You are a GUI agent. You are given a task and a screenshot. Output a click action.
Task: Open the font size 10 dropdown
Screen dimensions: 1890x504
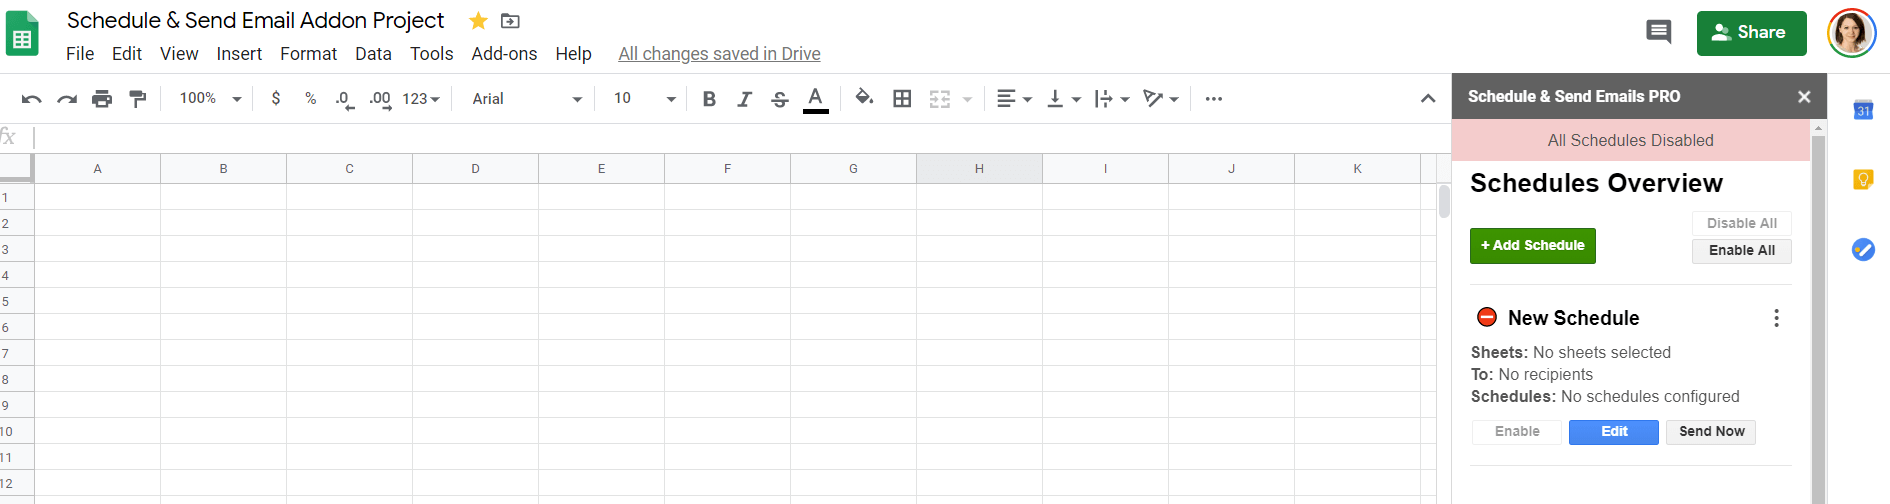(x=644, y=99)
